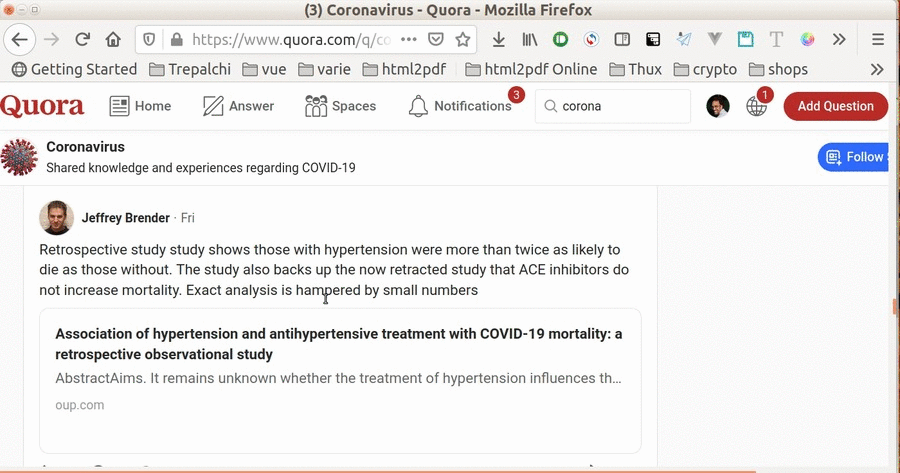Open Notifications tab
Viewport: 900px width, 473px height.
(x=460, y=106)
